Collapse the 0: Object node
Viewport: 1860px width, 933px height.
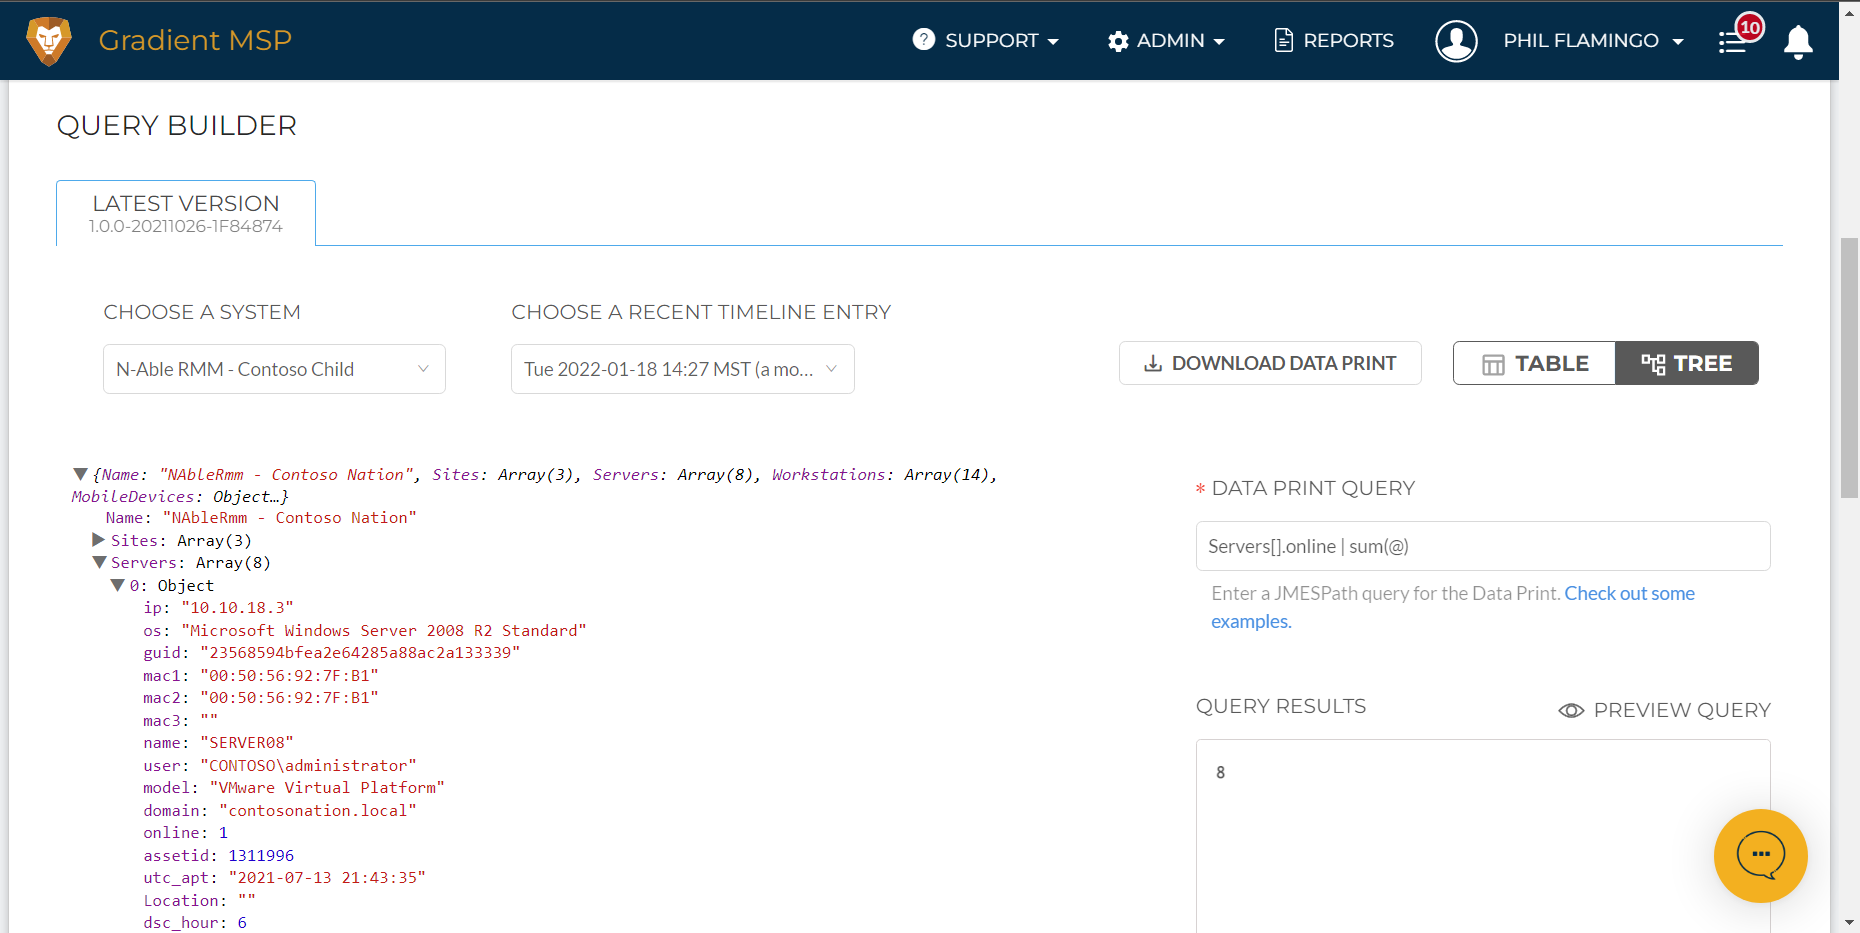pyautogui.click(x=118, y=585)
